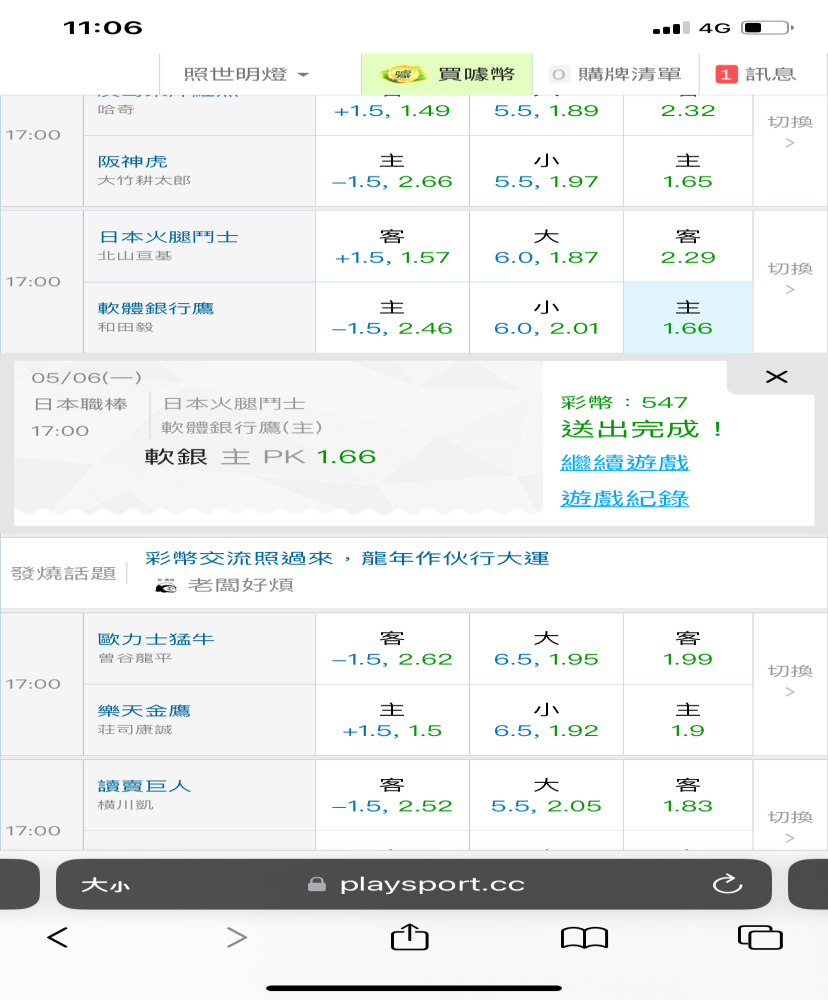
Task: Tap 軟銀 主 PK 1.66 slip summary
Action: [x=260, y=457]
